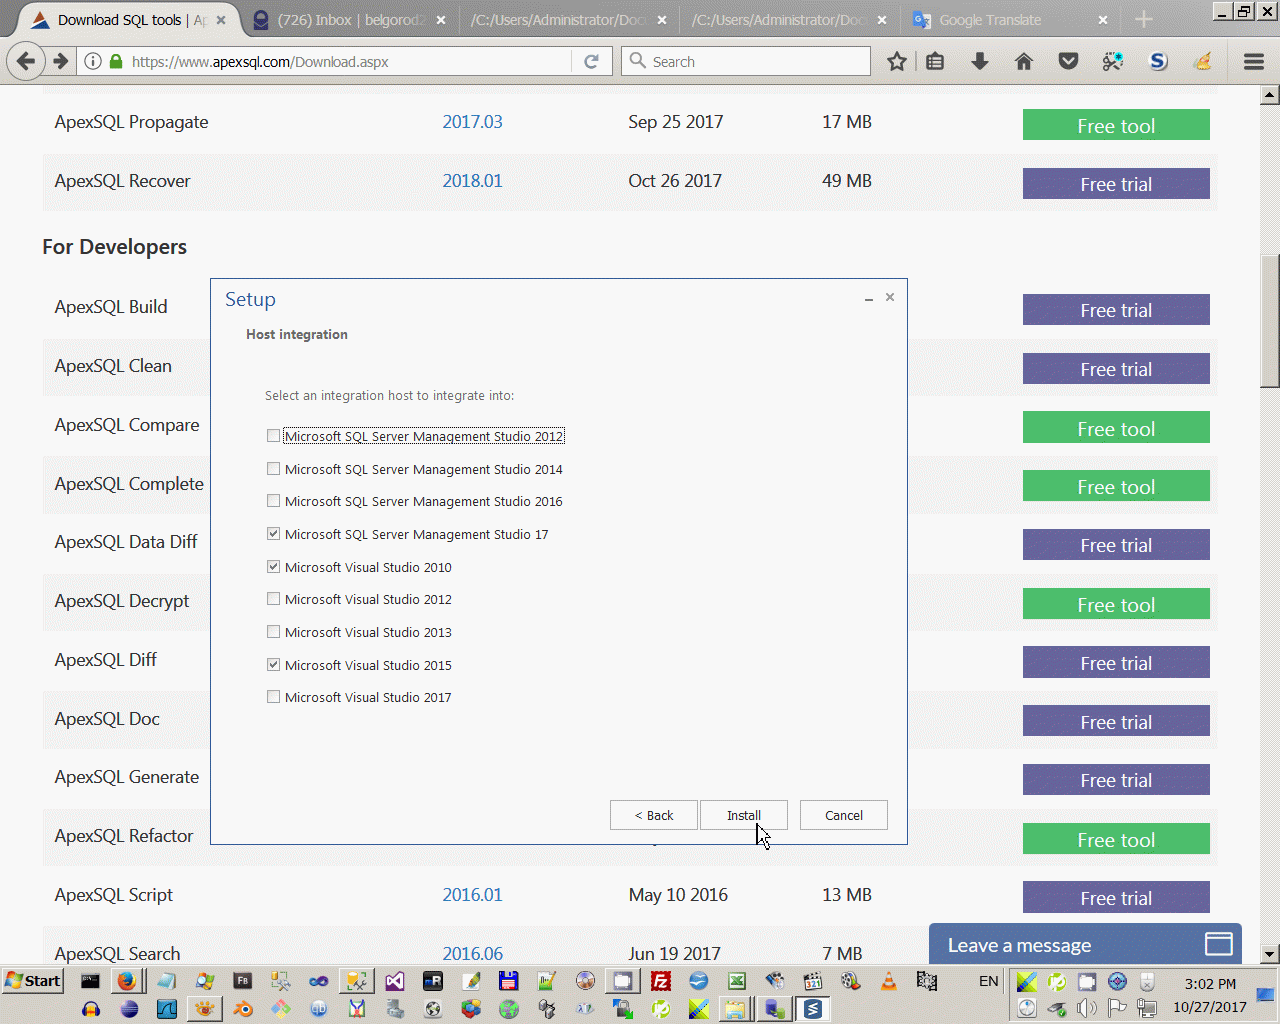Open the ApexSQL Script 2016.01 version link
Viewport: 1280px width, 1024px height.
pos(473,895)
